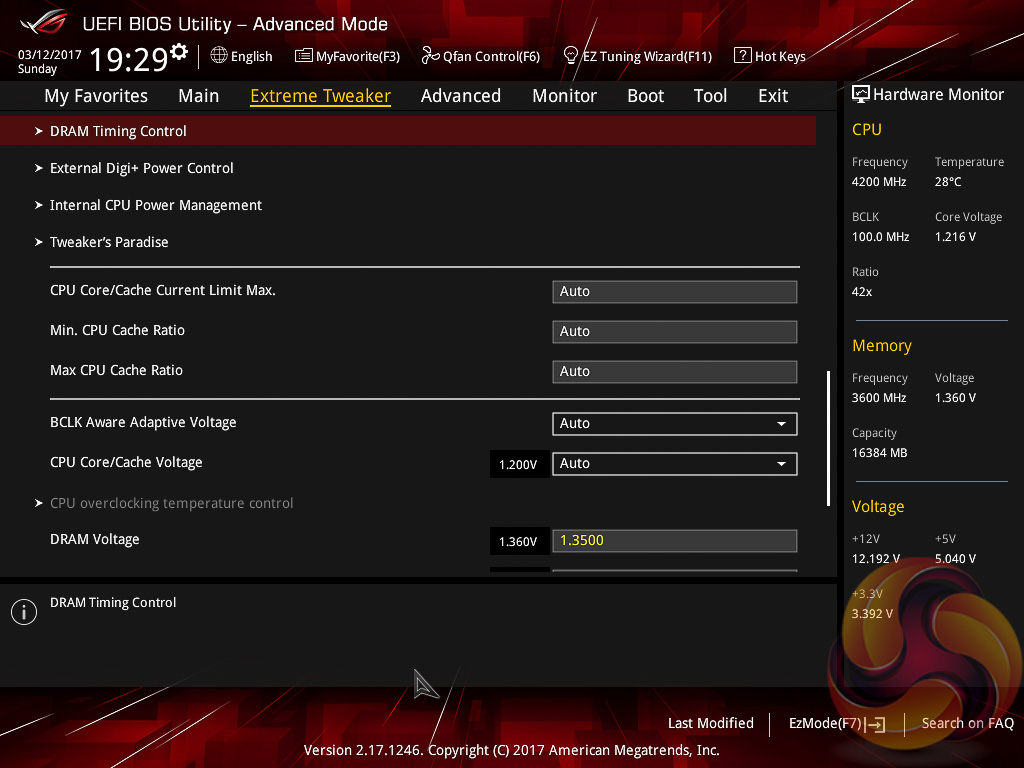The width and height of the screenshot is (1024, 768).
Task: Click the DRAM Voltage label
Action: click(x=95, y=539)
